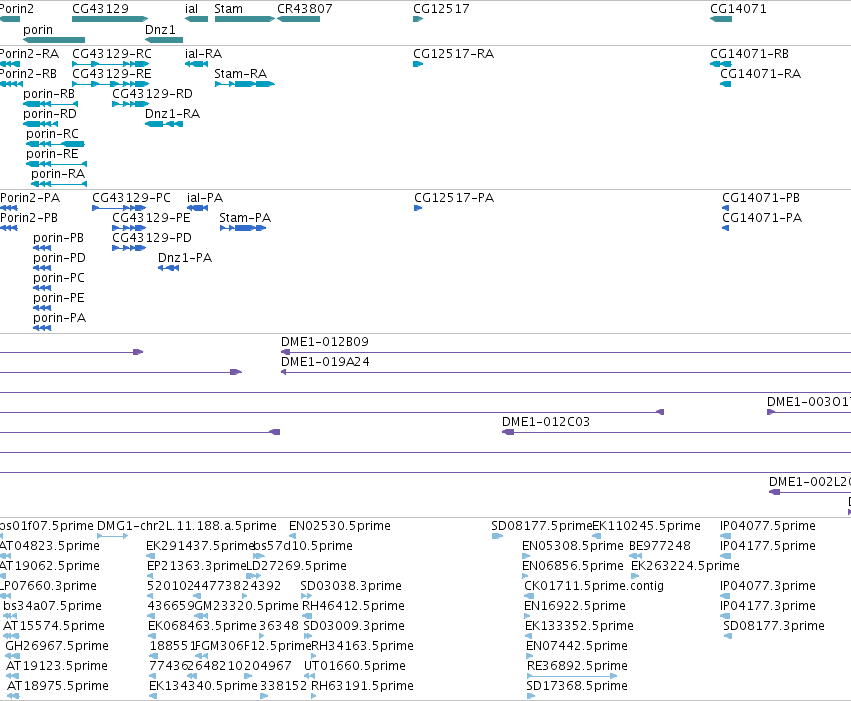
Task: Select the "EN05308.5prime" EST label
Action: [573, 546]
